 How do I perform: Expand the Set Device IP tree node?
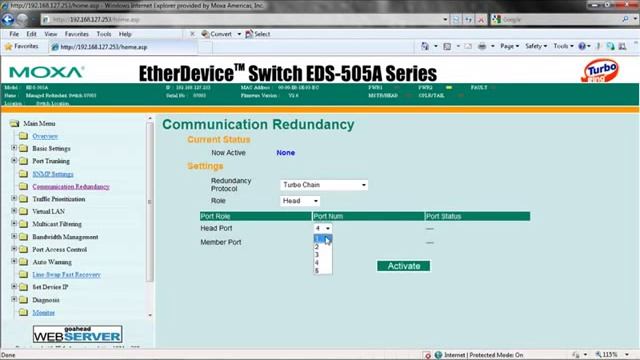pyautogui.click(x=14, y=287)
